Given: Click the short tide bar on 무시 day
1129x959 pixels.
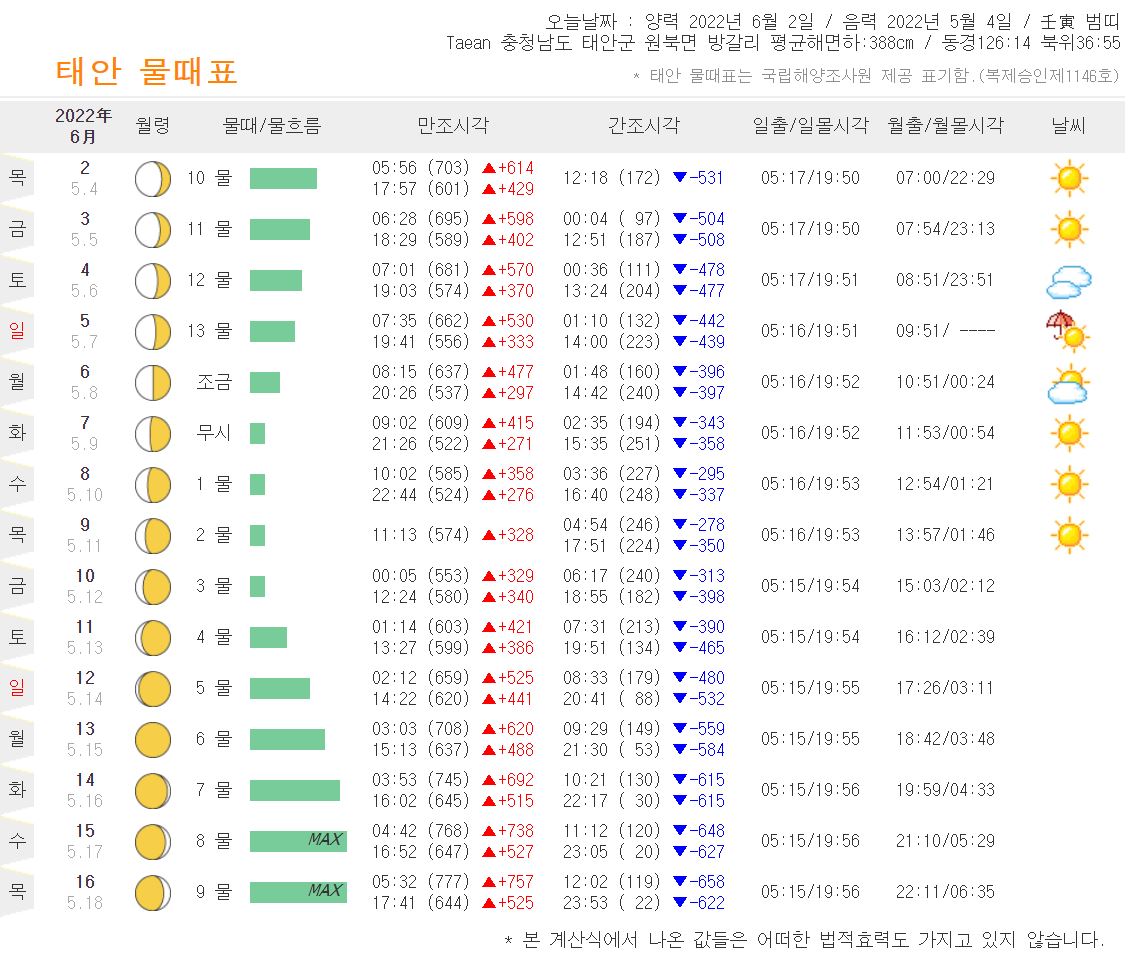Looking at the screenshot, I should 259,432.
